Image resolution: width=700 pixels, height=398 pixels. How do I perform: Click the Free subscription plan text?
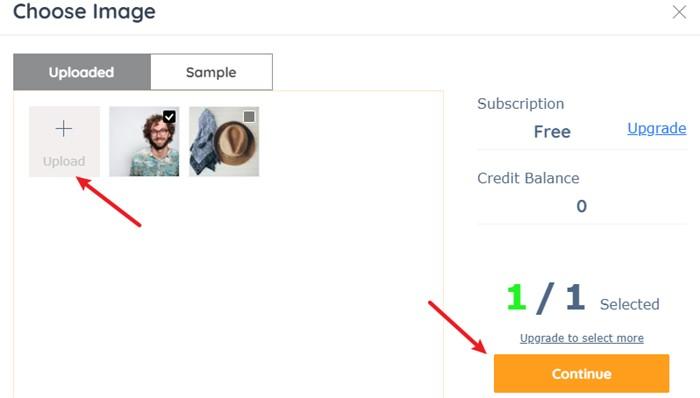pos(552,132)
